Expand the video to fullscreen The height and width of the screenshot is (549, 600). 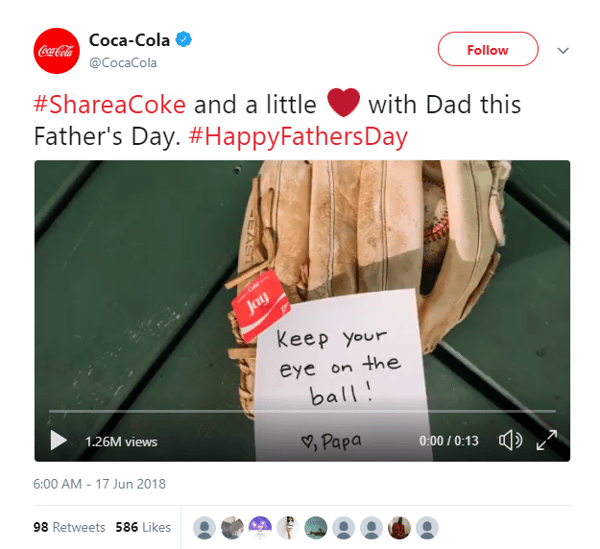point(546,440)
